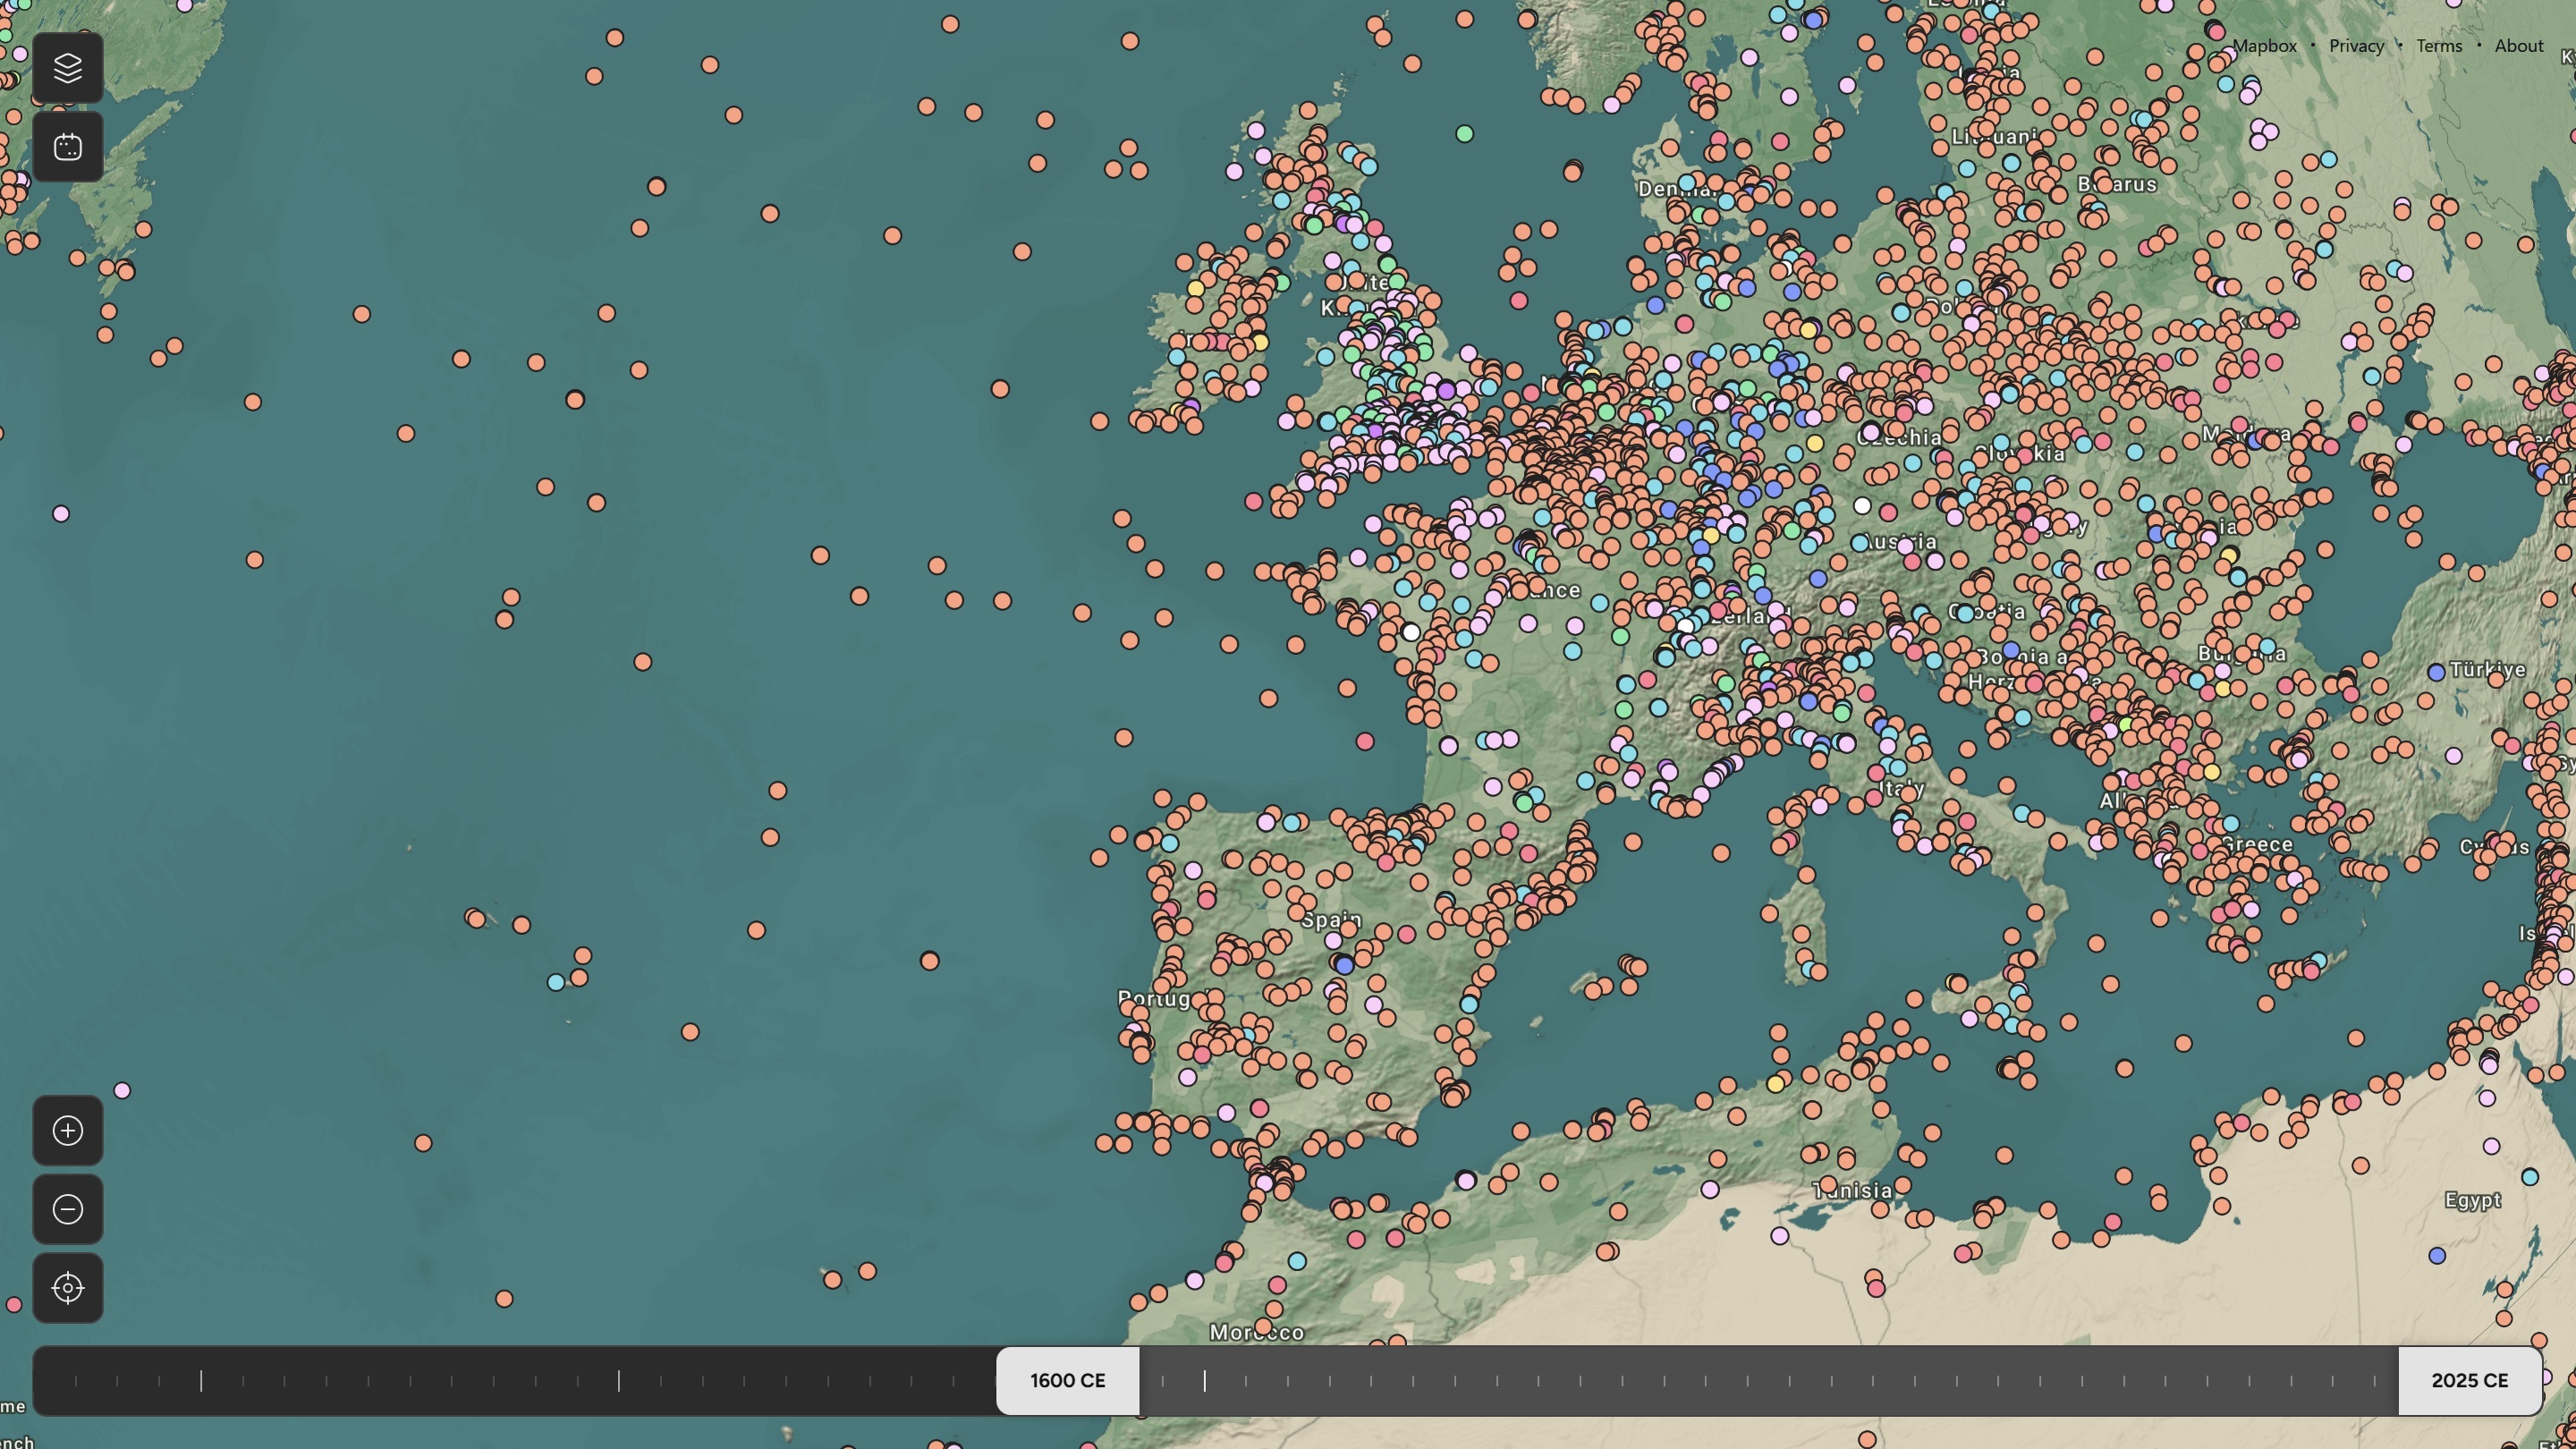Screen dimensions: 2576x1449
Task: Click the 1600 CE timeline handle
Action: [x=1067, y=1380]
